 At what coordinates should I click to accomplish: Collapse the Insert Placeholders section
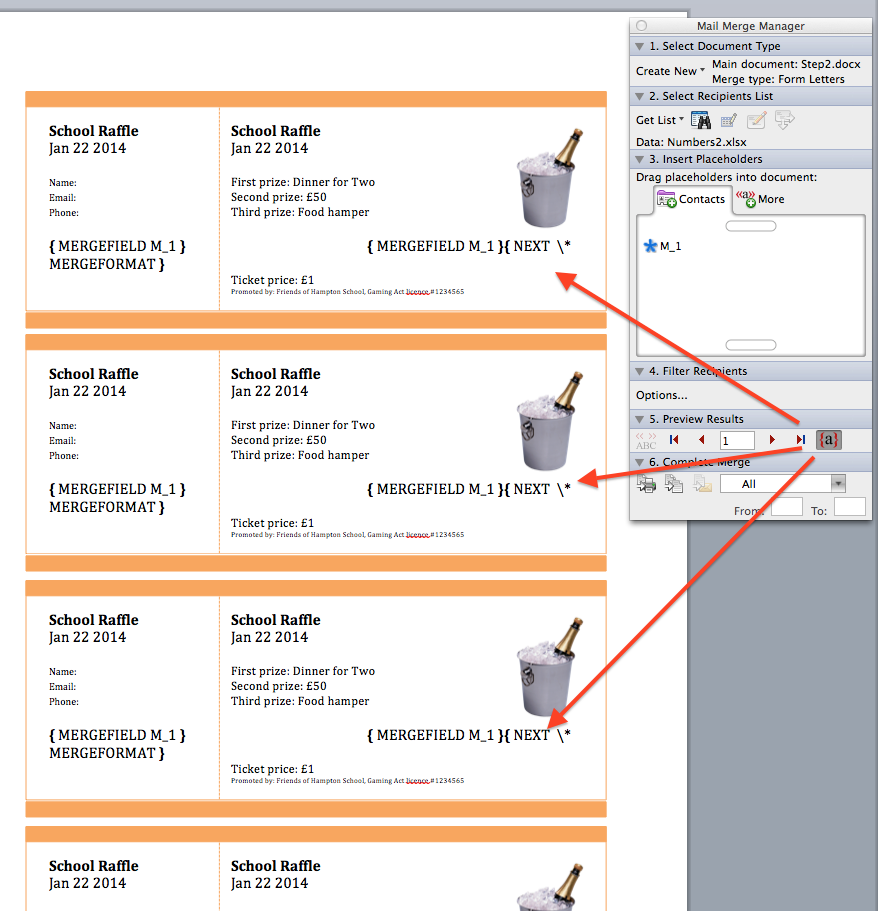640,159
